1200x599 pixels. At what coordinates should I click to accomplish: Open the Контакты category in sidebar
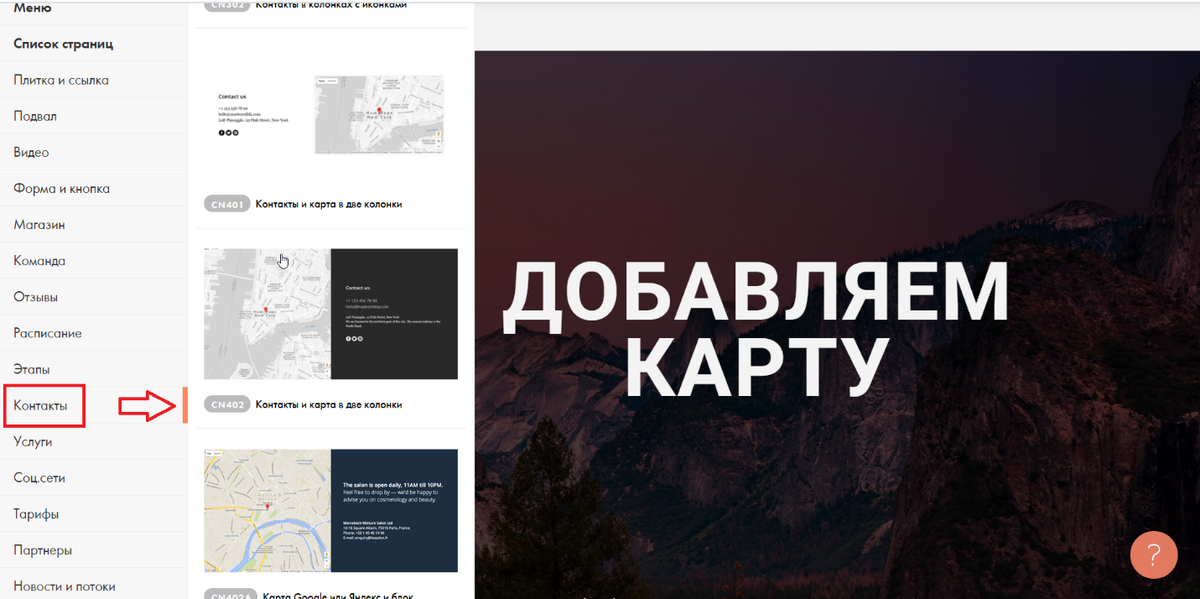(x=43, y=405)
